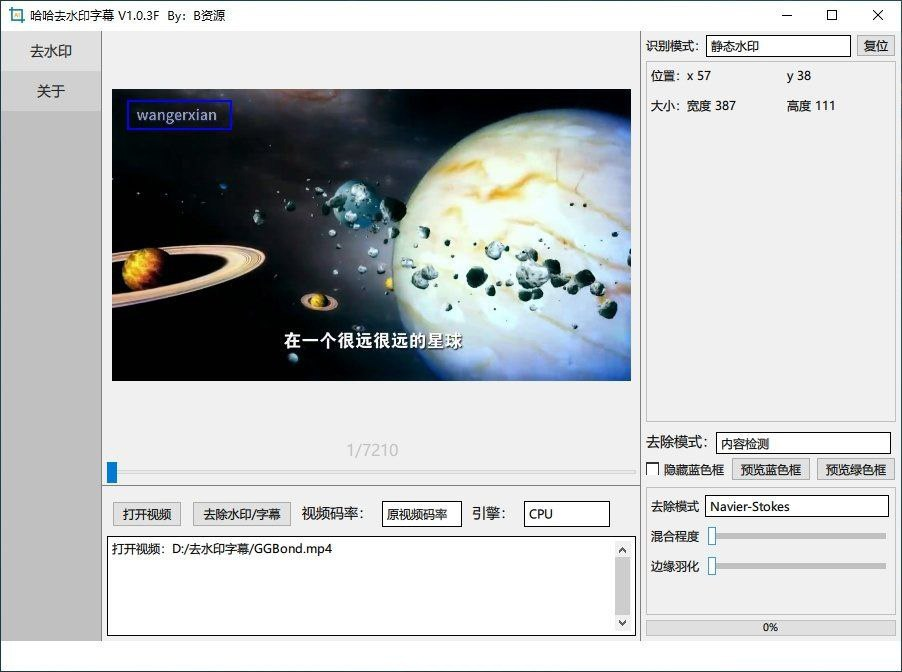Open the 识别模式 静态水印 selector
This screenshot has height=672, width=902.
point(778,45)
